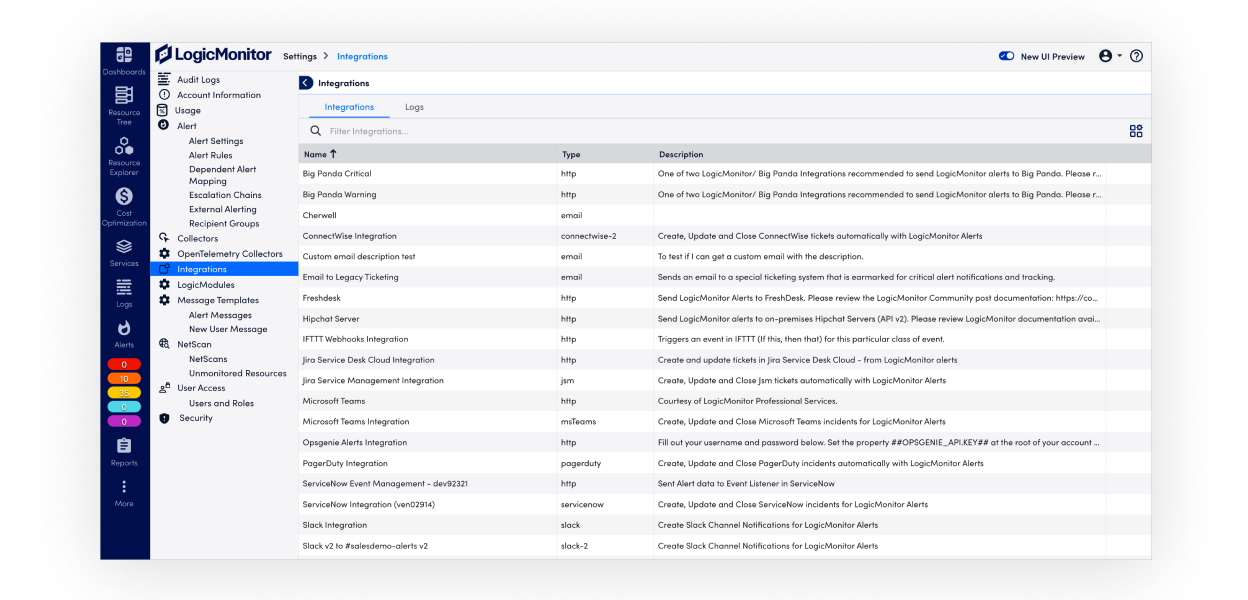1248x600 pixels.
Task: Click the Settings breadcrumb link
Action: pyautogui.click(x=299, y=57)
